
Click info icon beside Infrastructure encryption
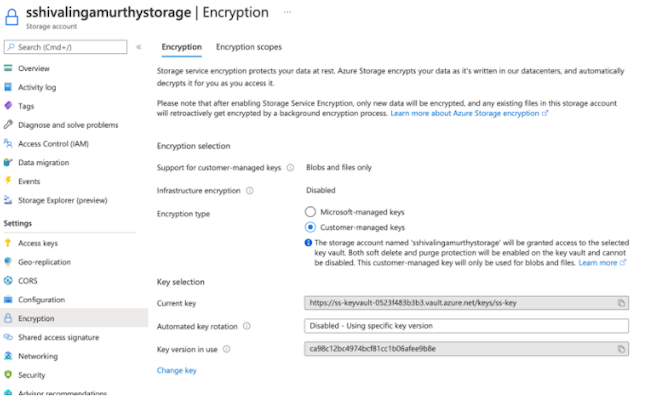250,191
